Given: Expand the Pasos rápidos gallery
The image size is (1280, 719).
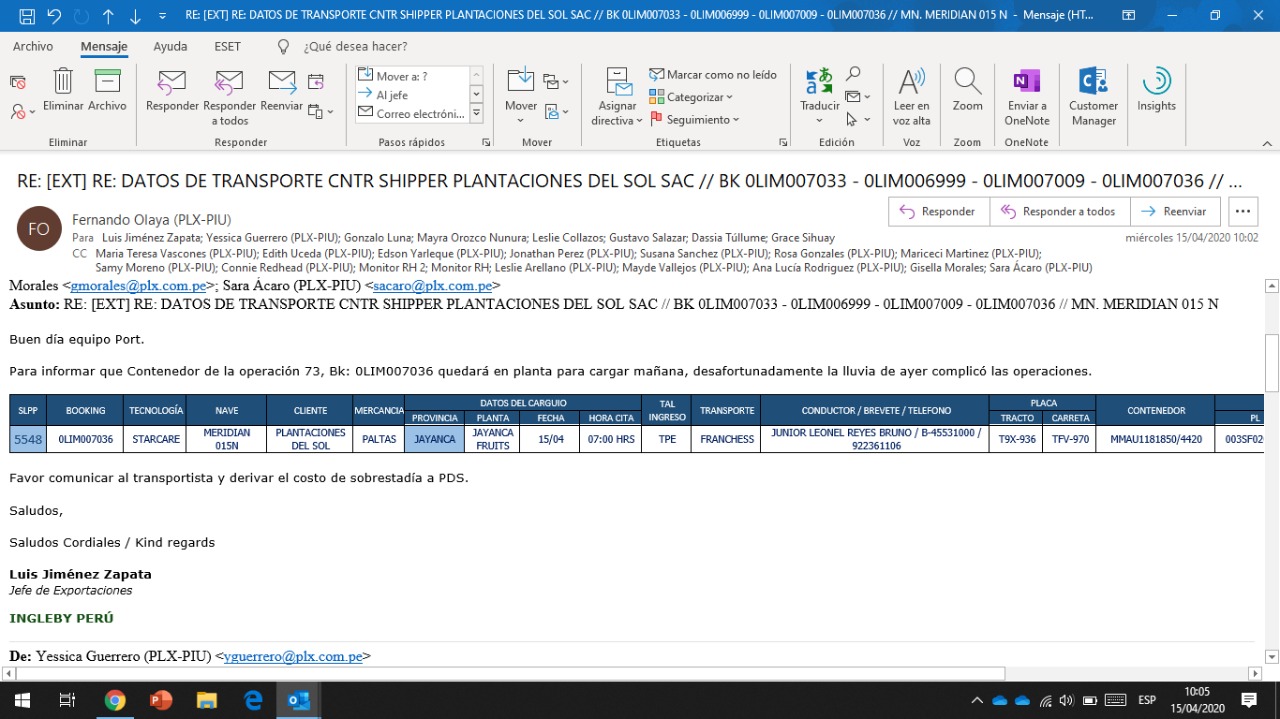Looking at the screenshot, I should pos(476,114).
